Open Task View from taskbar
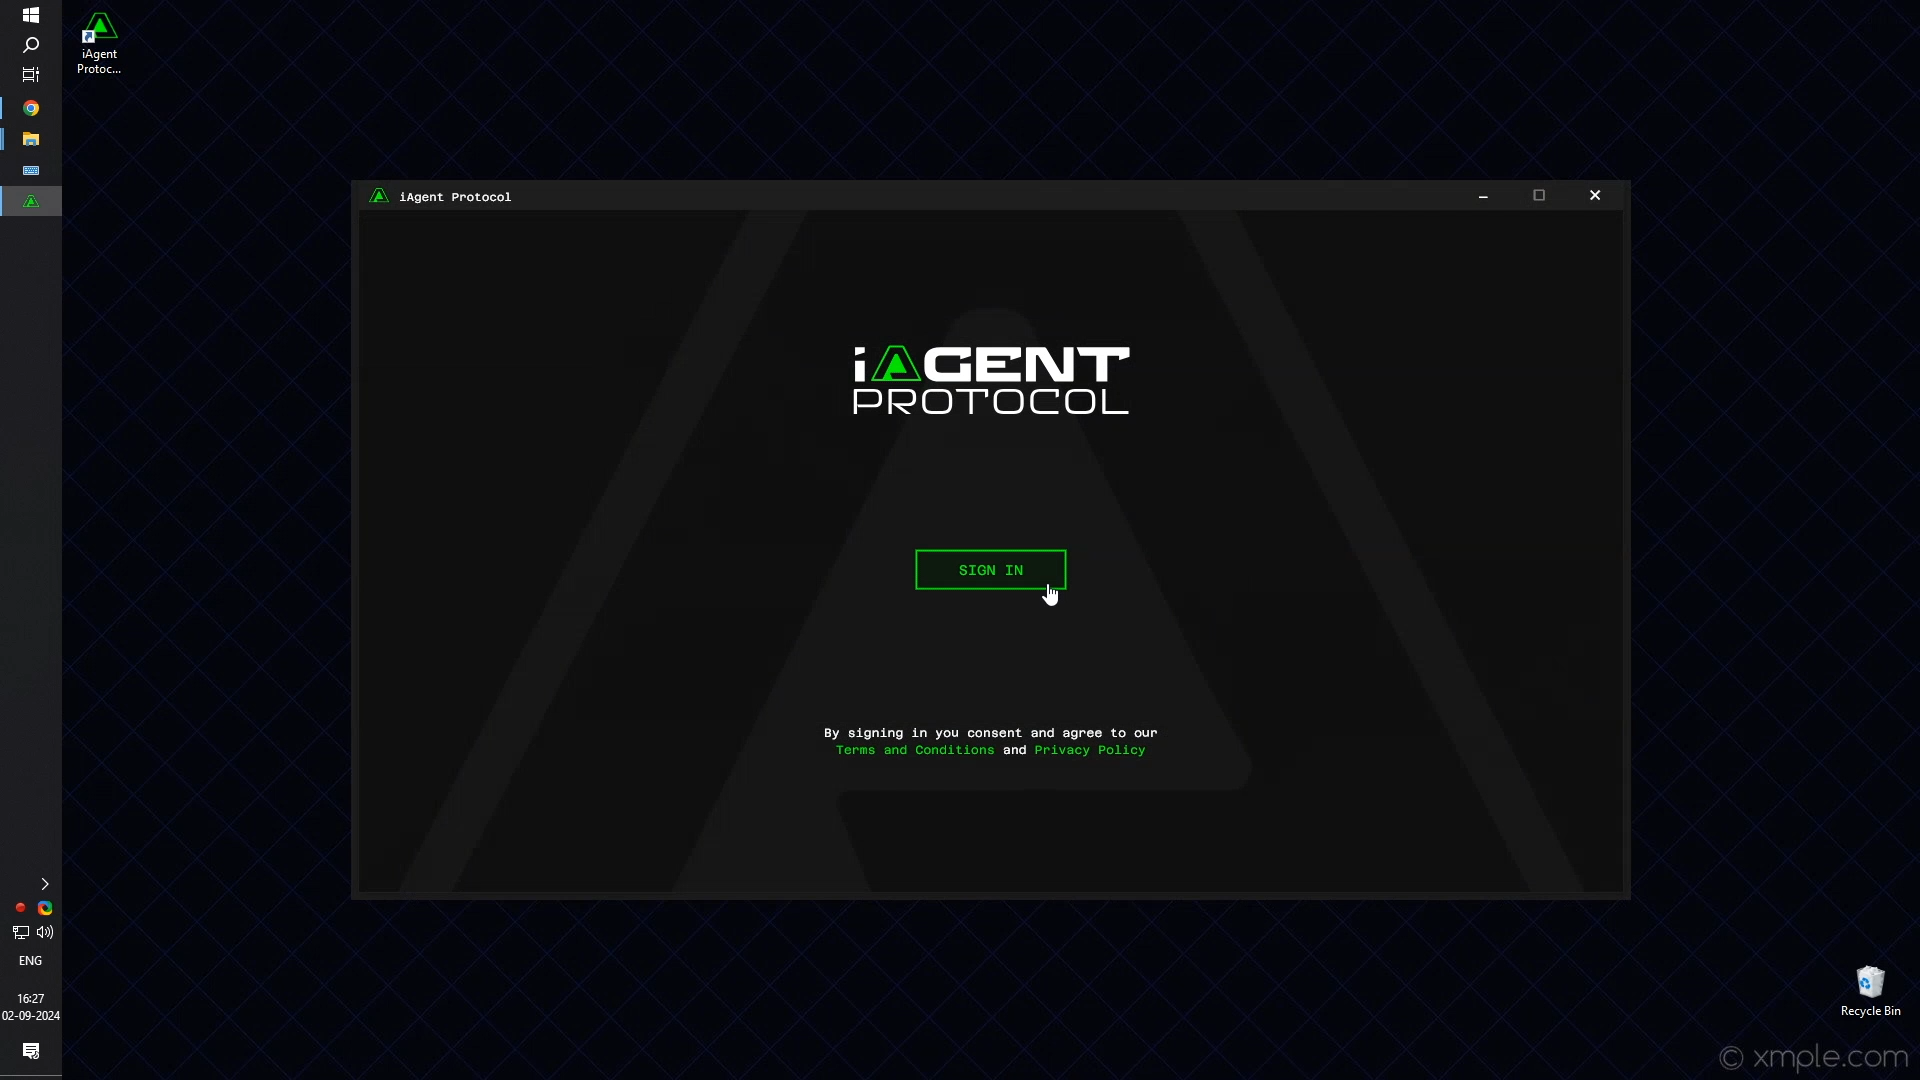The width and height of the screenshot is (1920, 1080). (31, 75)
